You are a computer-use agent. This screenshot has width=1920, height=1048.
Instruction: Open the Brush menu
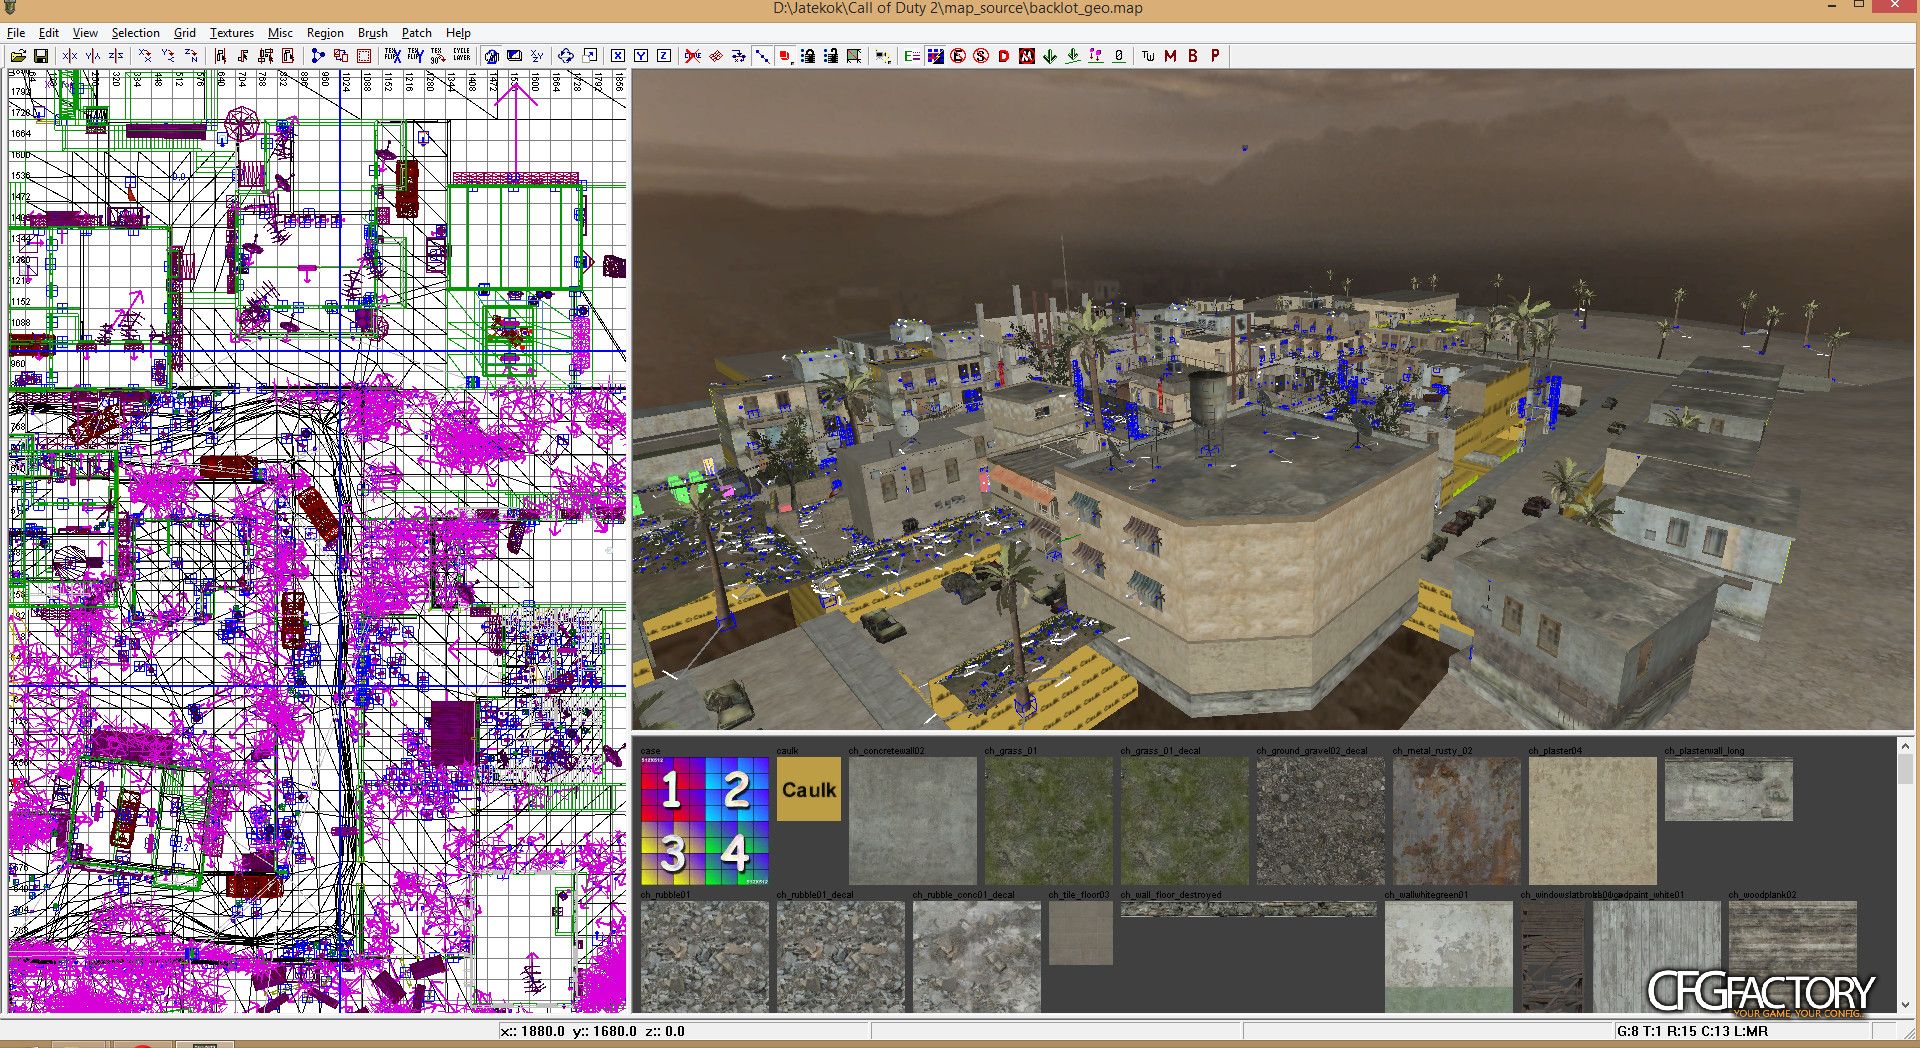tap(372, 33)
